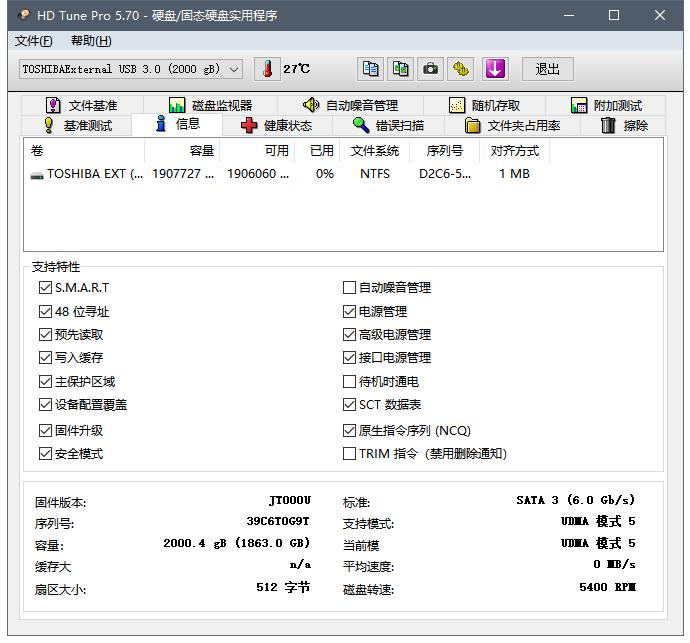690x643 pixels.
Task: Sort by the 已用 column header
Action: coord(317,151)
